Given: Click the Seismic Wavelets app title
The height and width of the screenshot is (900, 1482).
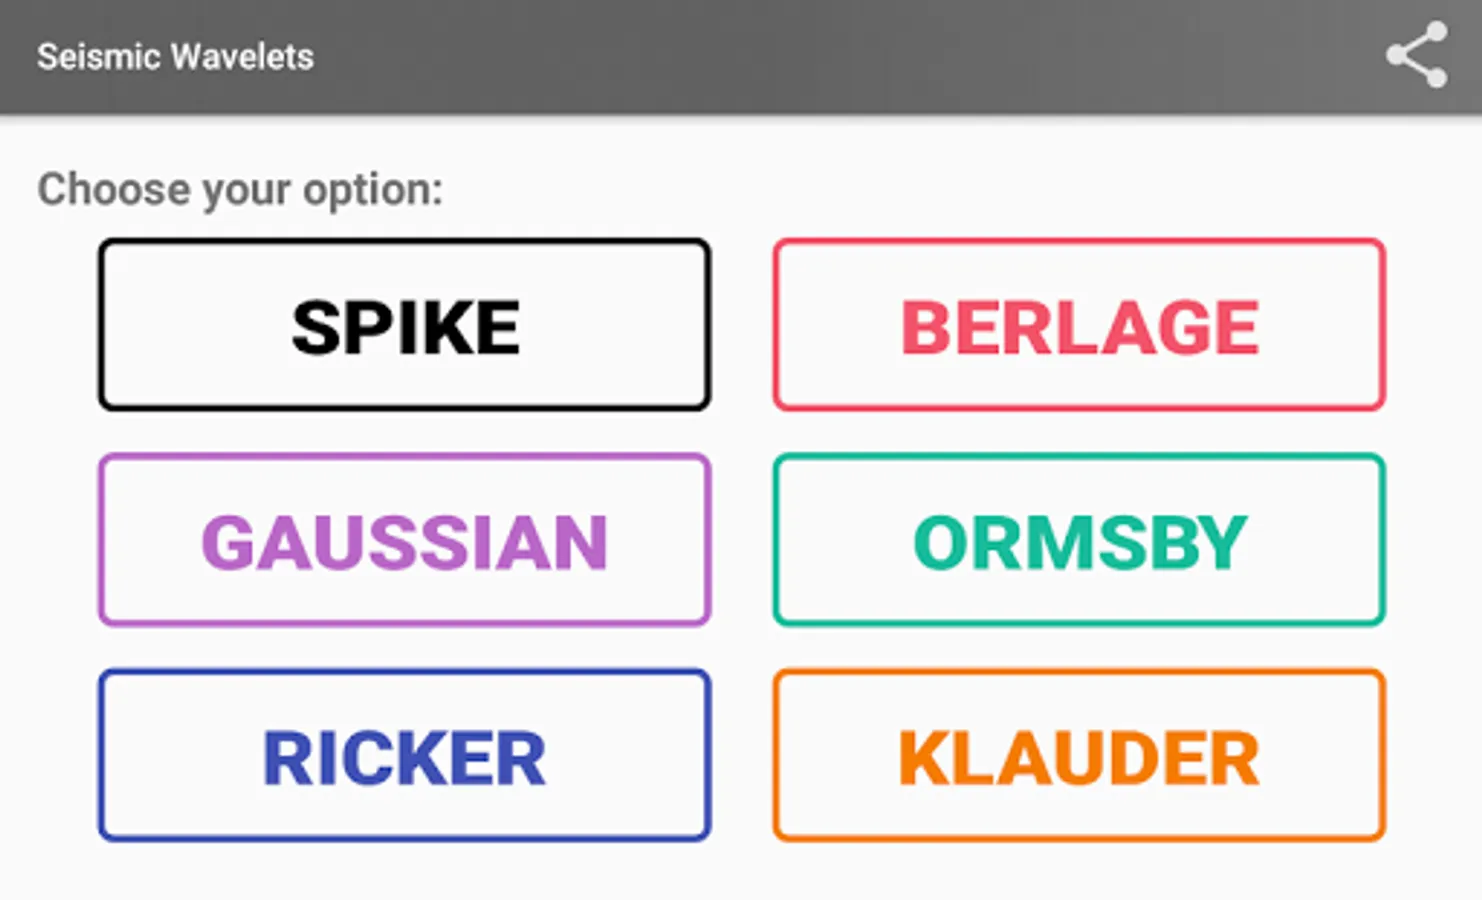Looking at the screenshot, I should point(175,57).
